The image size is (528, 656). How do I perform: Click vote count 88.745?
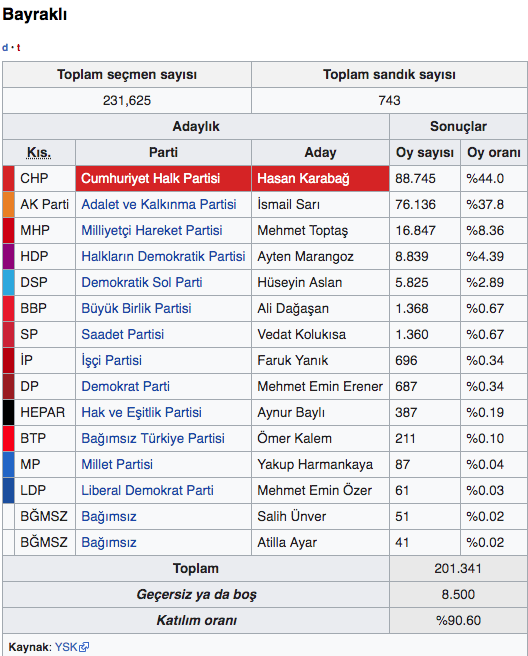[415, 179]
